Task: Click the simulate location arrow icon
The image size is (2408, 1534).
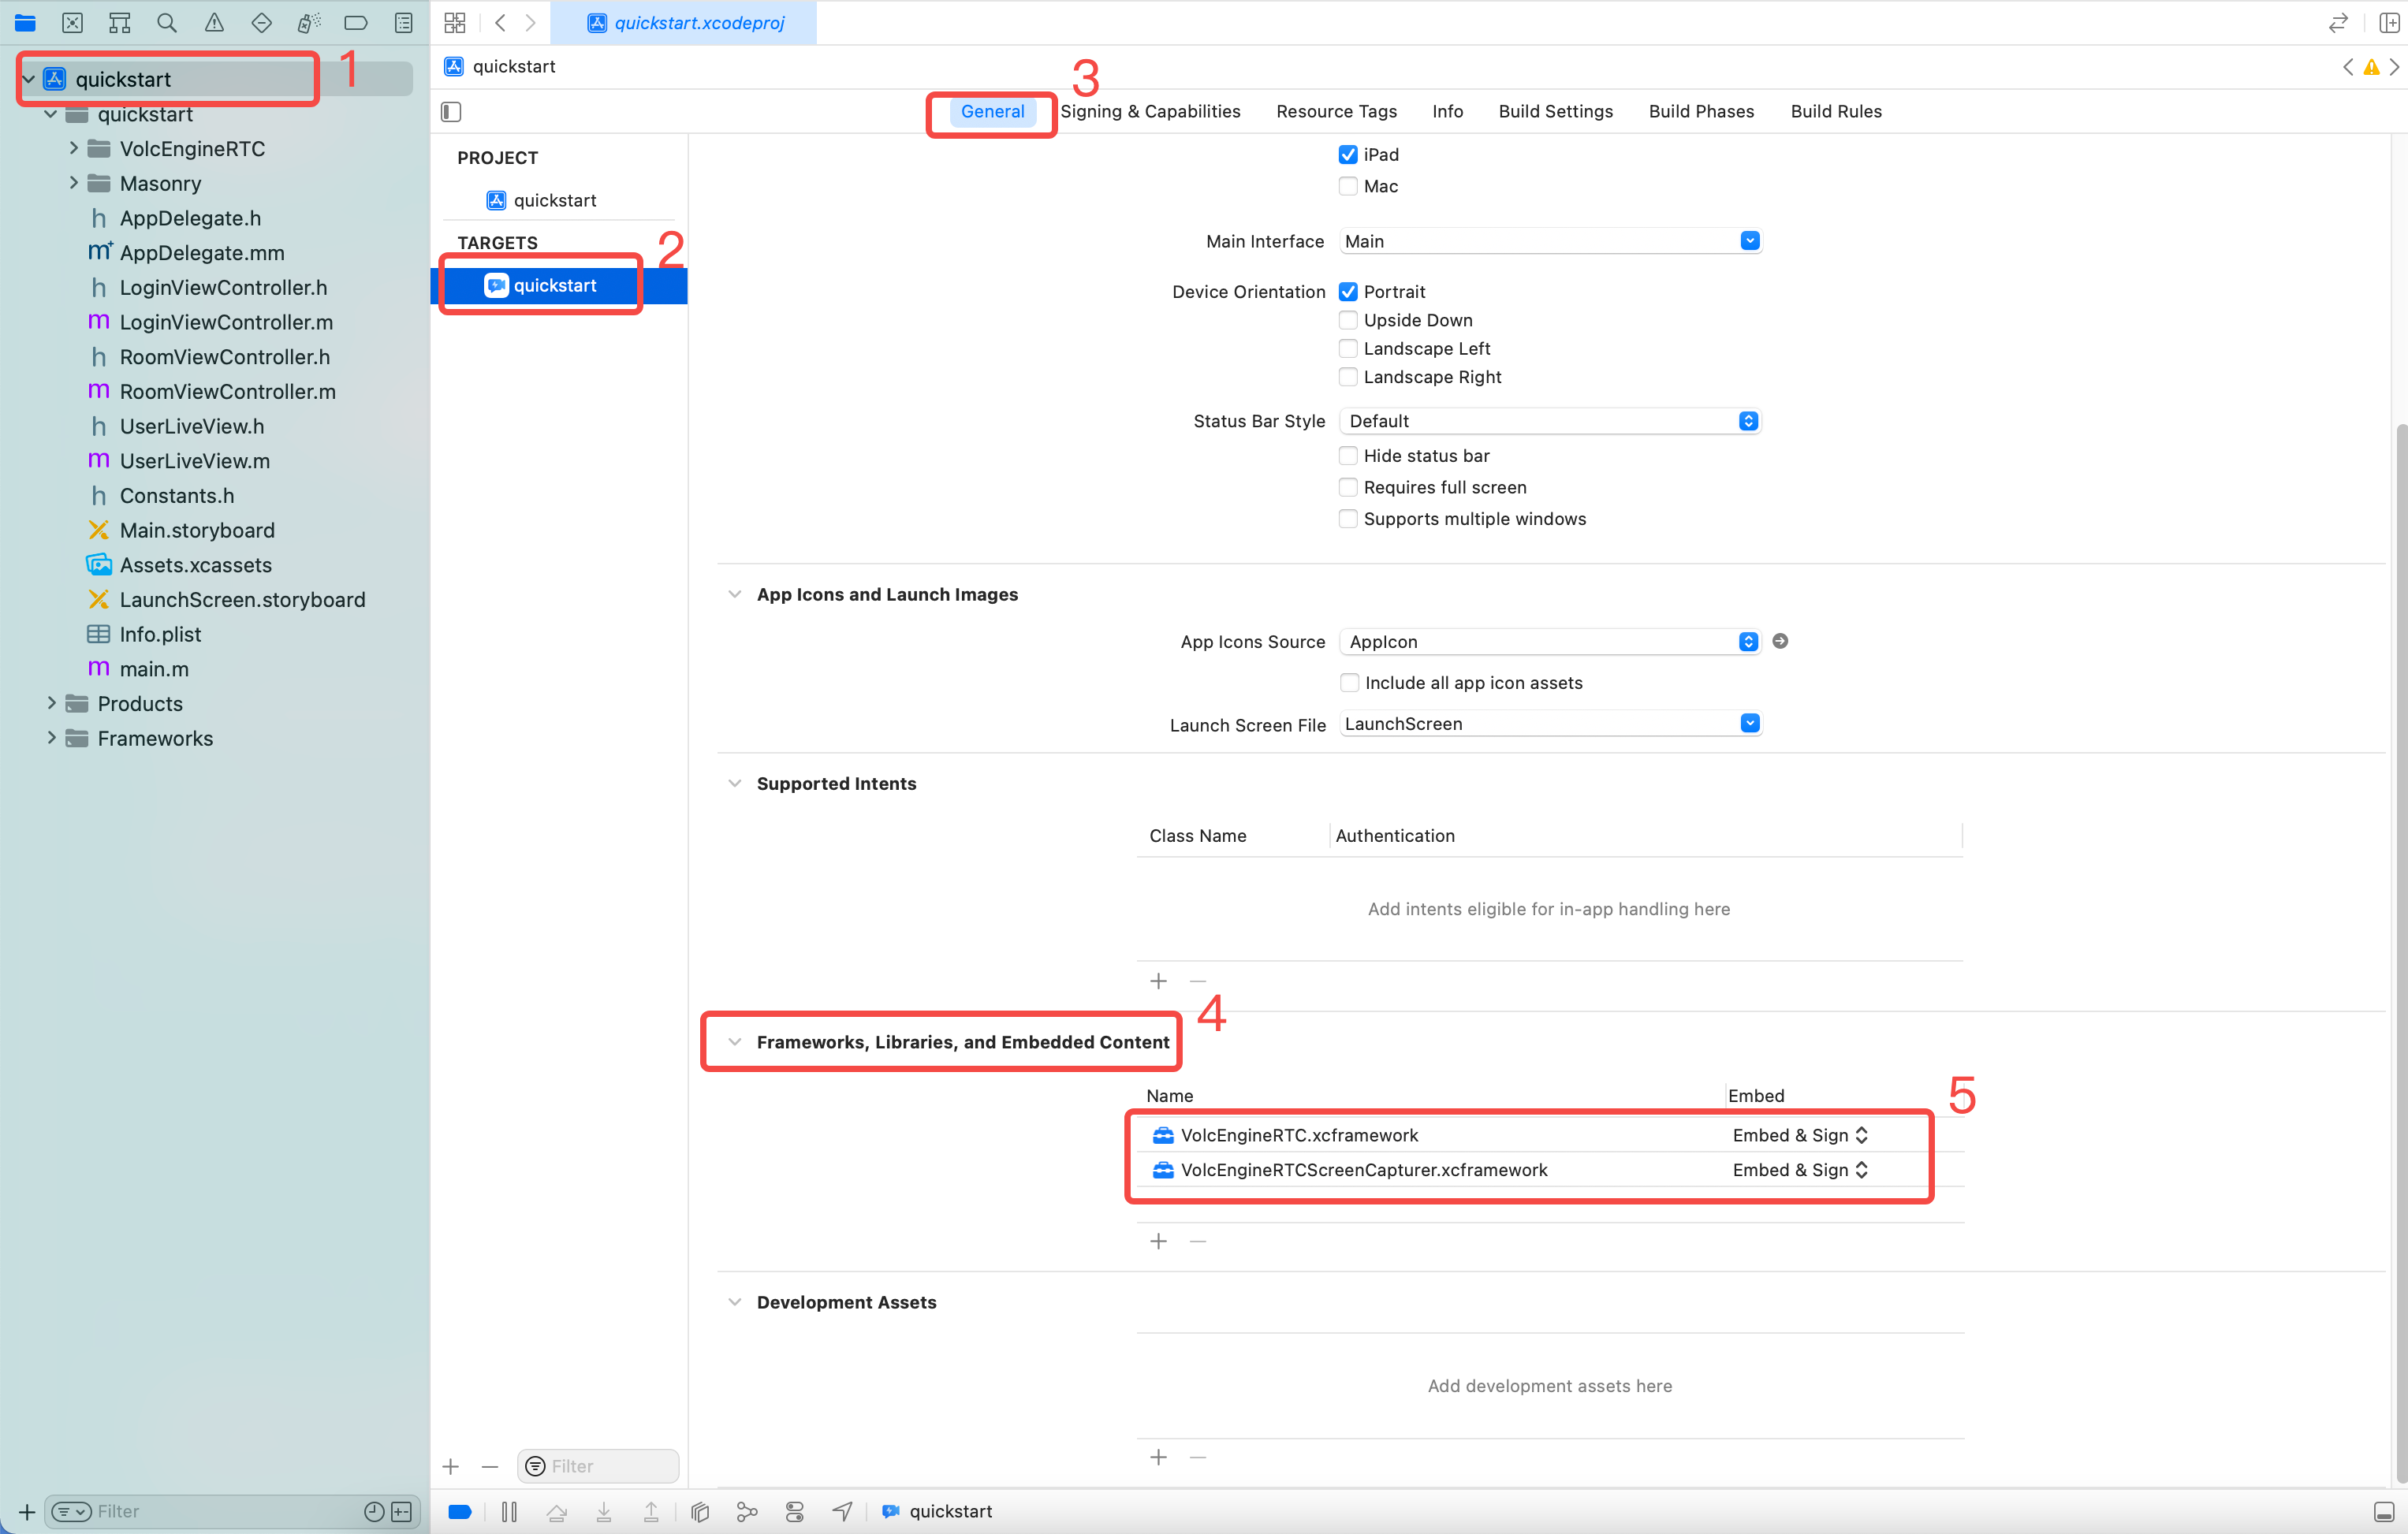Action: coord(842,1511)
